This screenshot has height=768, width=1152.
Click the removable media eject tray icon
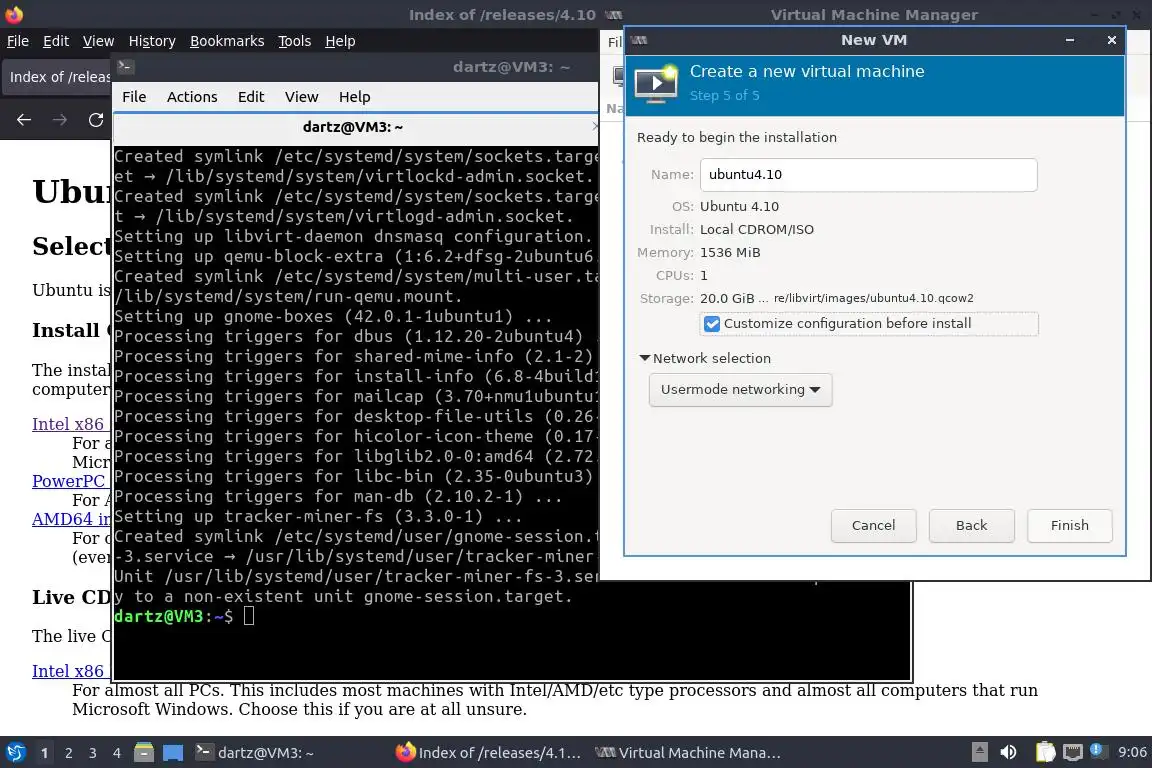(979, 752)
